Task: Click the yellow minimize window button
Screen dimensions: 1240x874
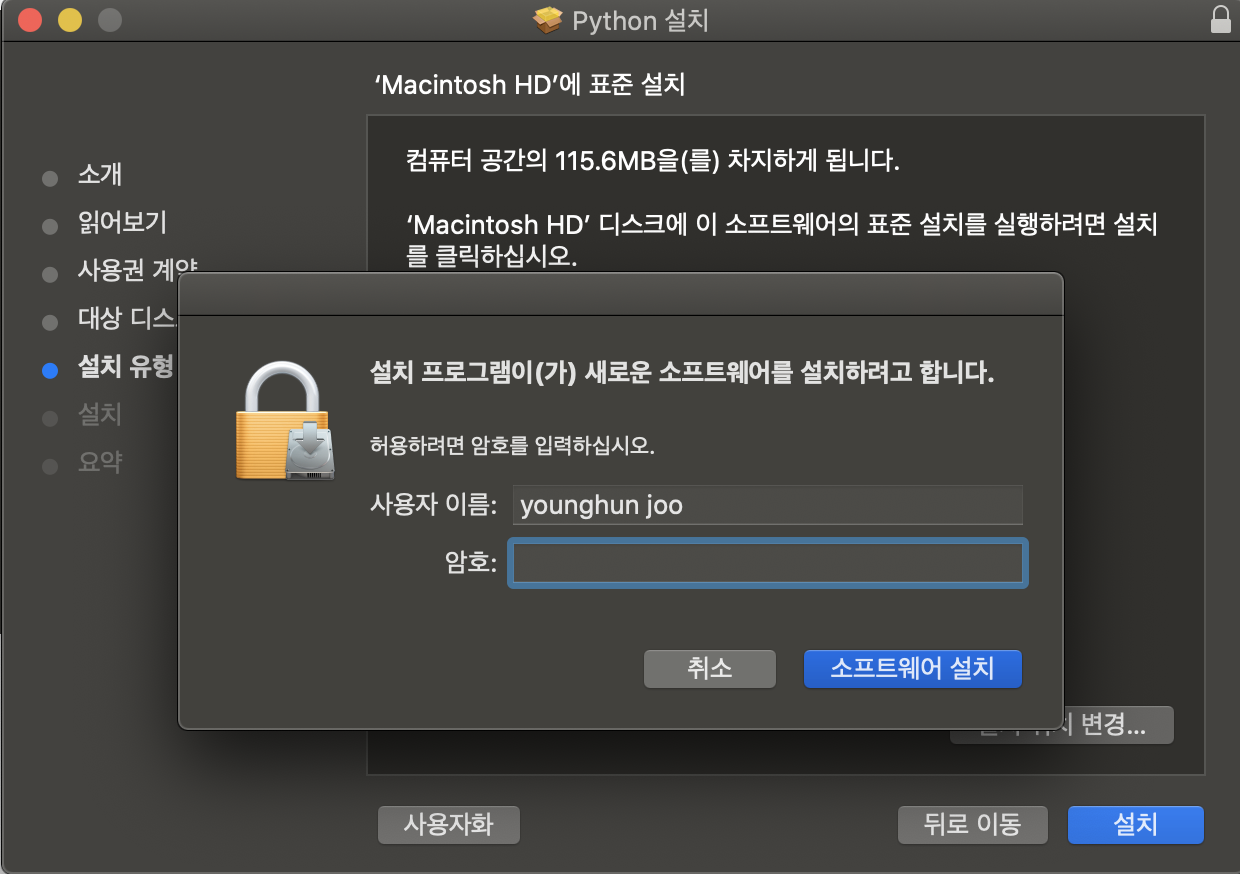Action: (70, 19)
